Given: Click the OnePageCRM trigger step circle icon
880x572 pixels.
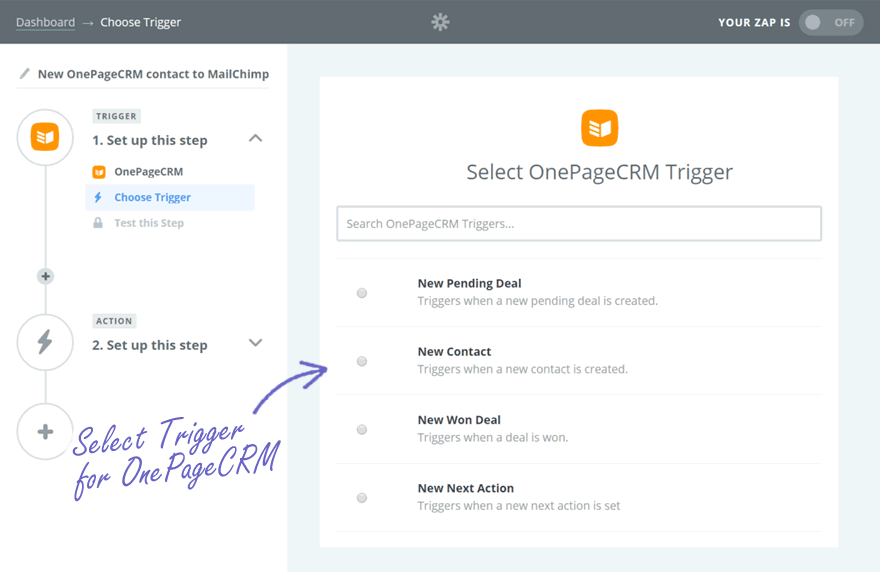Looking at the screenshot, I should (45, 137).
